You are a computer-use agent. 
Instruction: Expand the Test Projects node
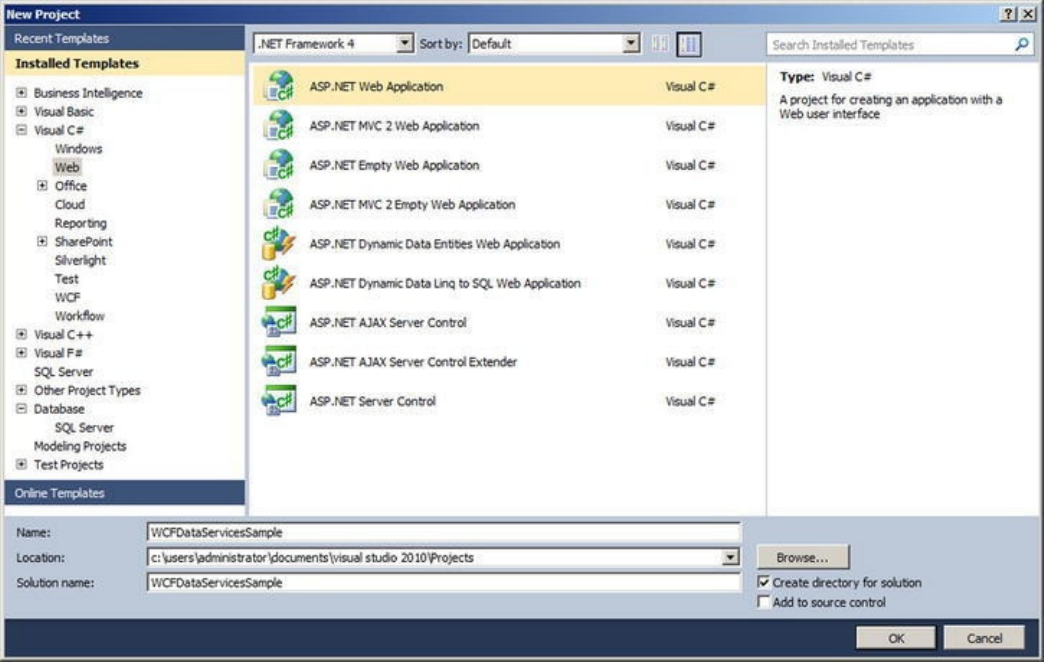coord(21,464)
